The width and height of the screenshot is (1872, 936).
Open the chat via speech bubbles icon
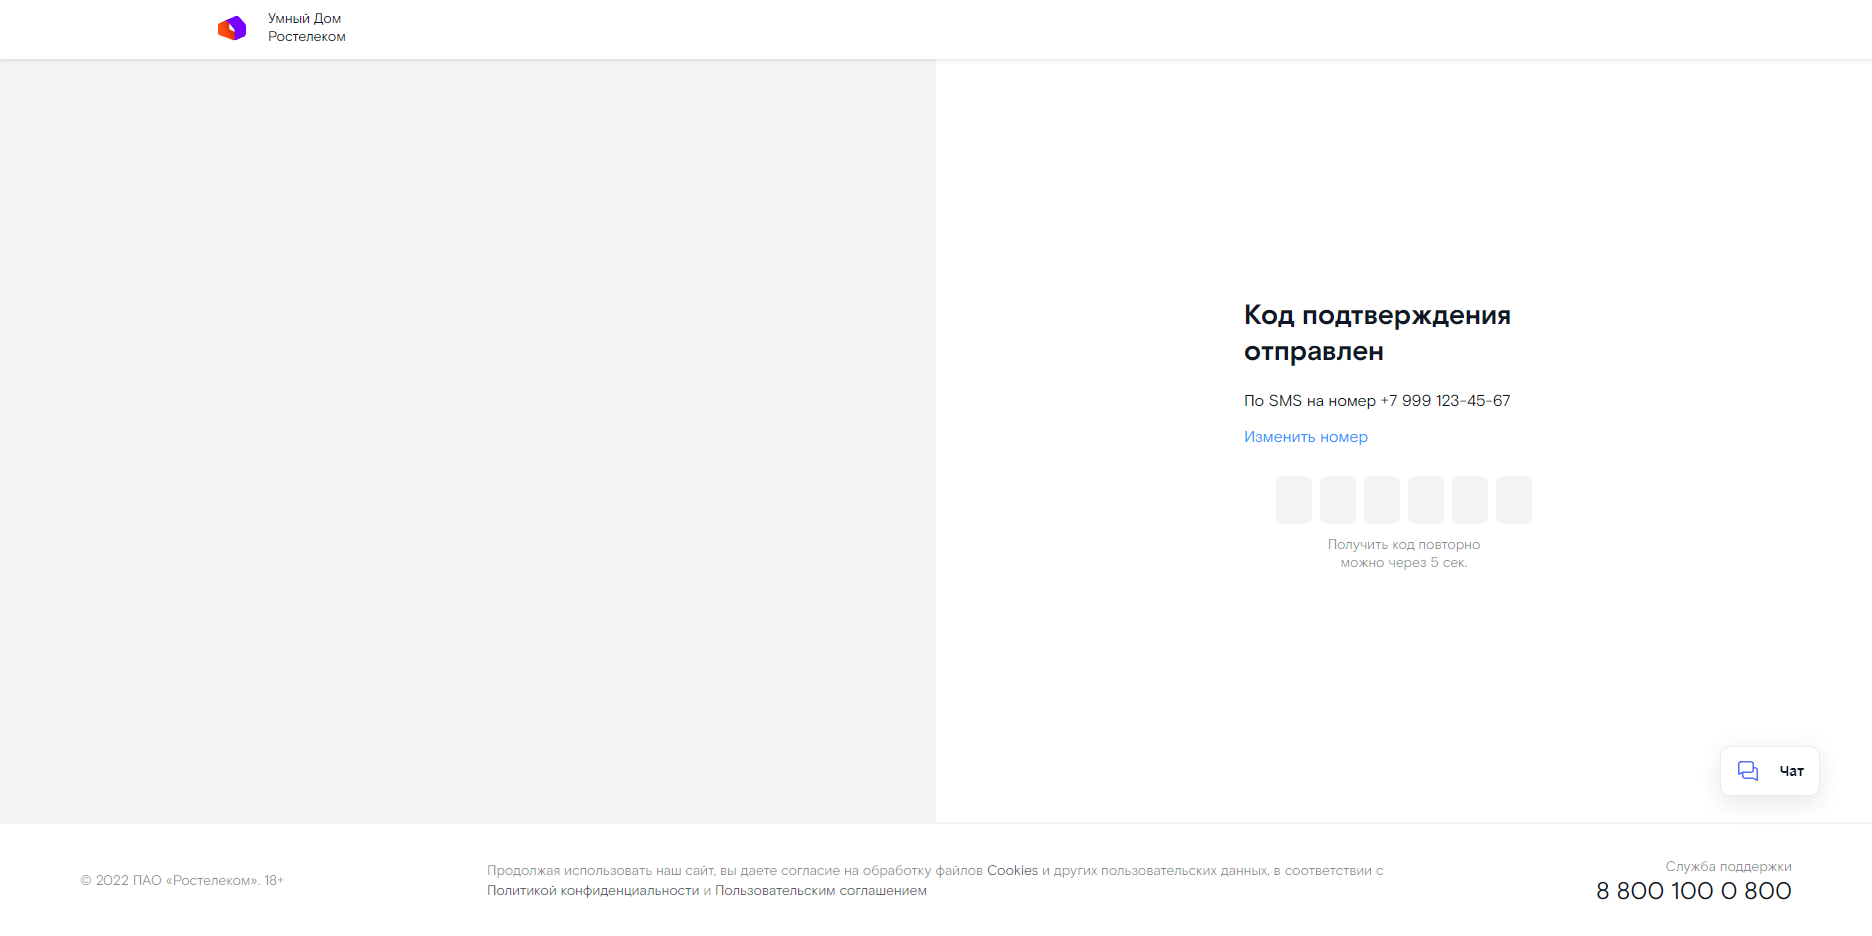[1747, 771]
